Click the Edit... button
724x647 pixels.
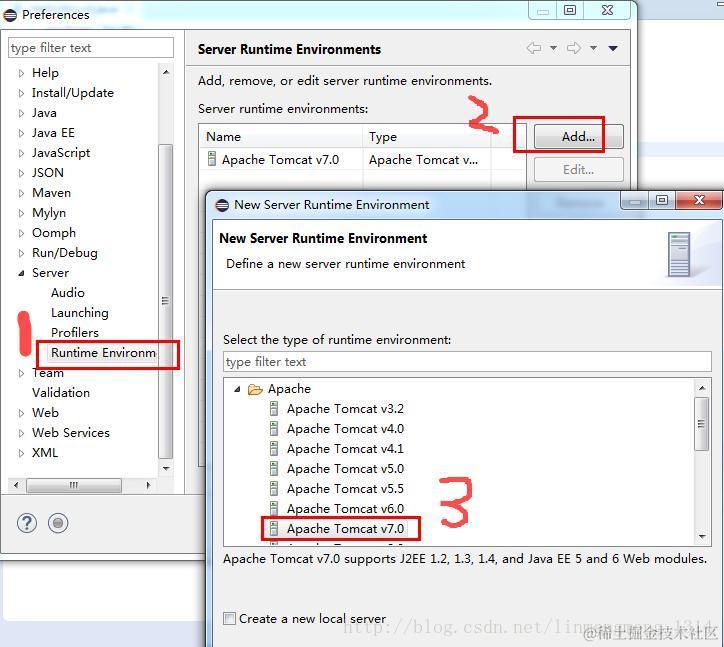tap(578, 169)
